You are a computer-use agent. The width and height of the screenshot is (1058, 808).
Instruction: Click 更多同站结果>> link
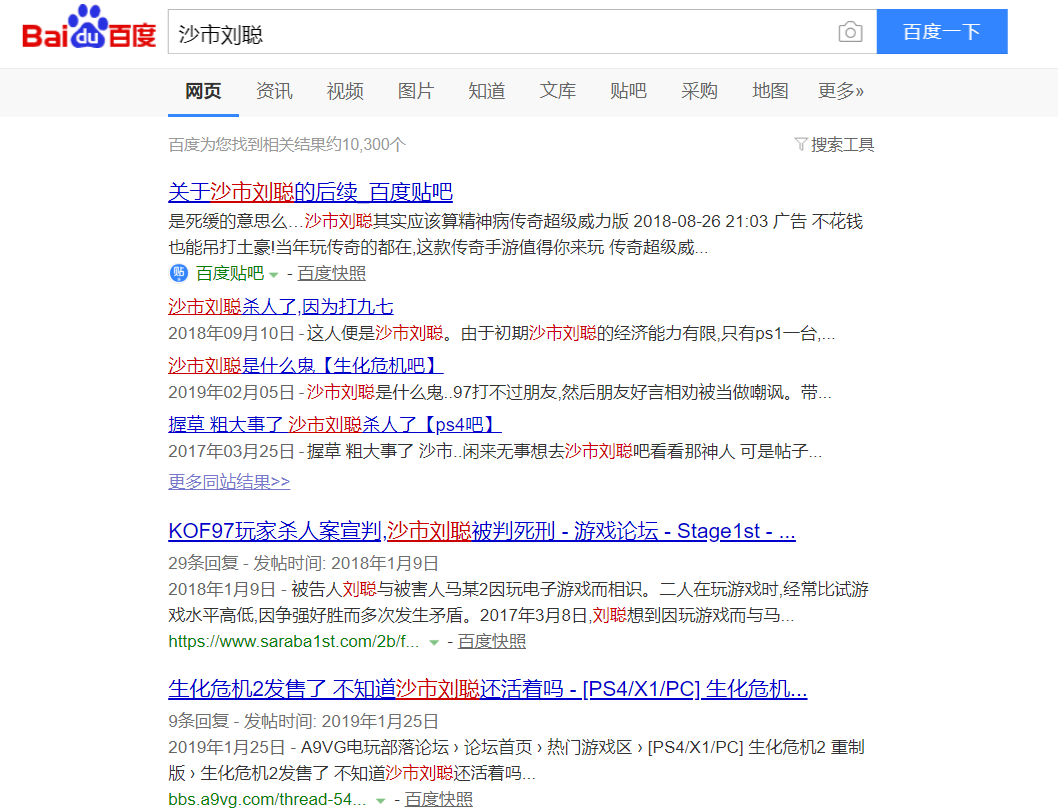(229, 481)
